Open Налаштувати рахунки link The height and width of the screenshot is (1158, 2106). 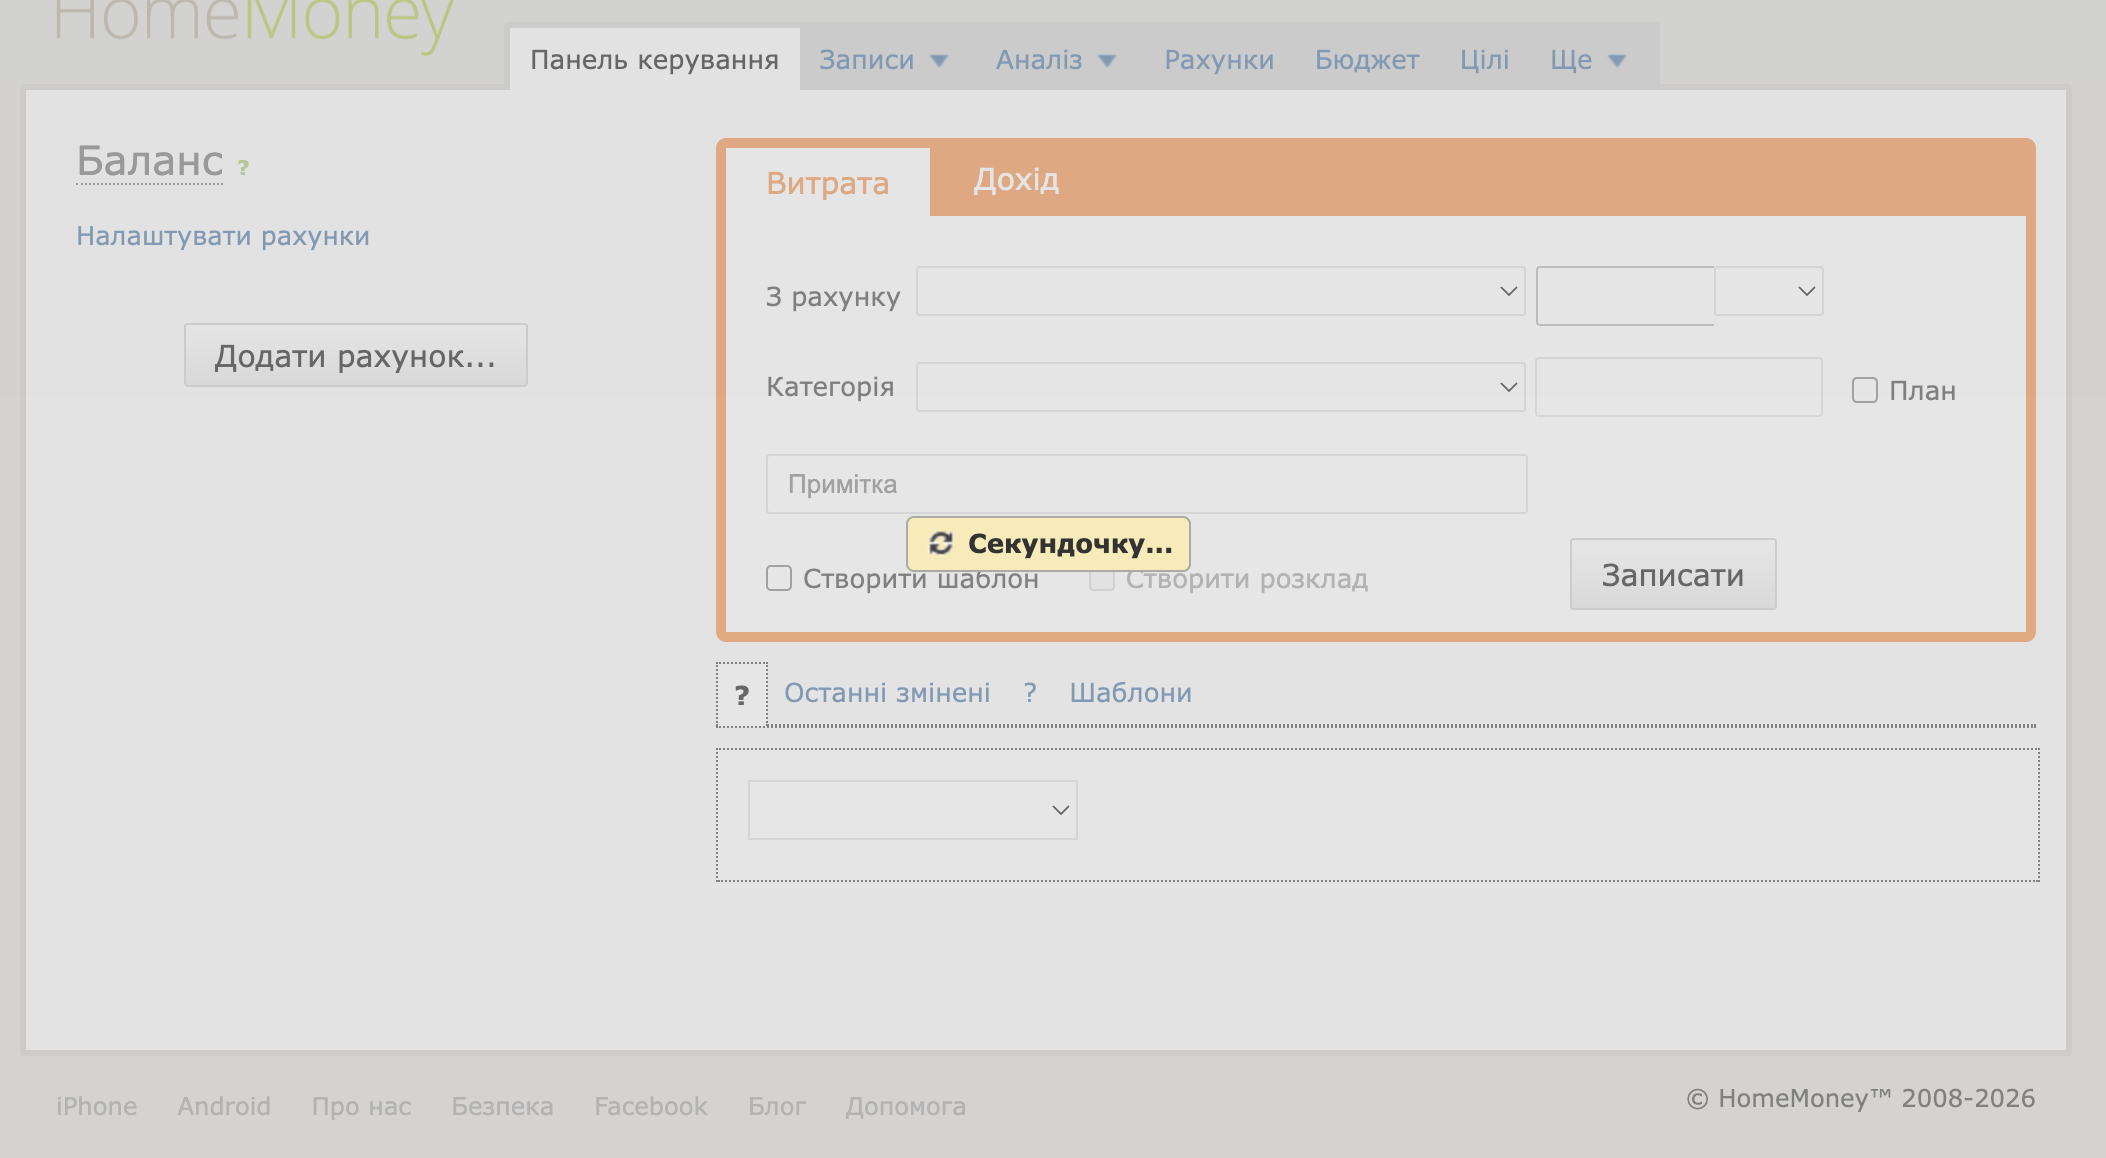[223, 236]
